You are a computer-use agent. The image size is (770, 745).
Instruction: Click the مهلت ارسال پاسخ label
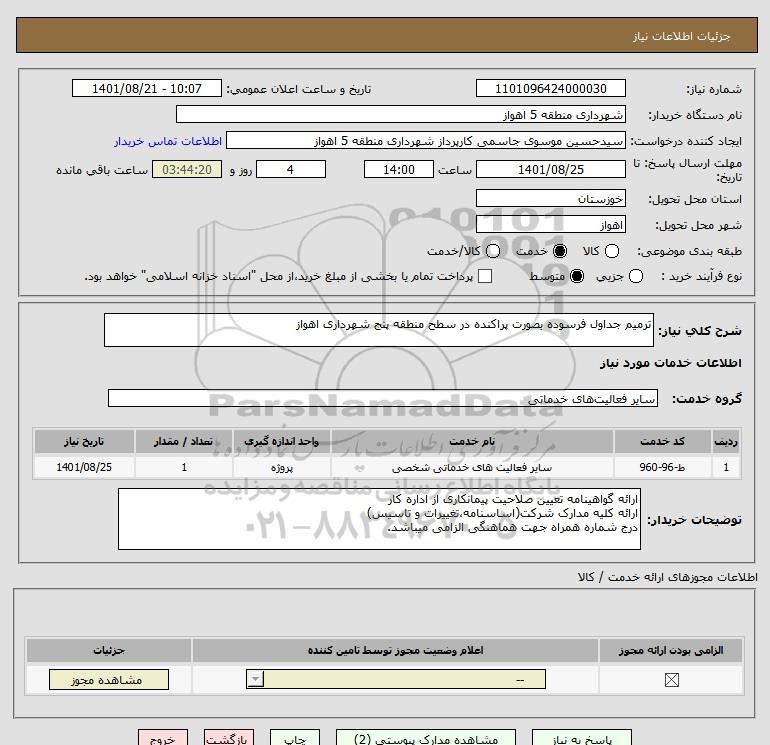(688, 170)
